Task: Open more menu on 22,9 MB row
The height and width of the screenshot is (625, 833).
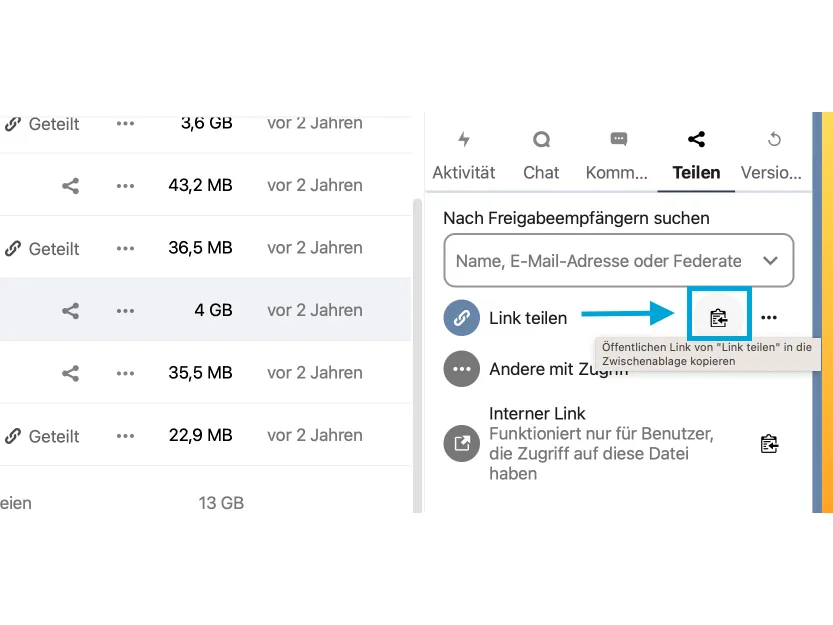Action: [125, 436]
